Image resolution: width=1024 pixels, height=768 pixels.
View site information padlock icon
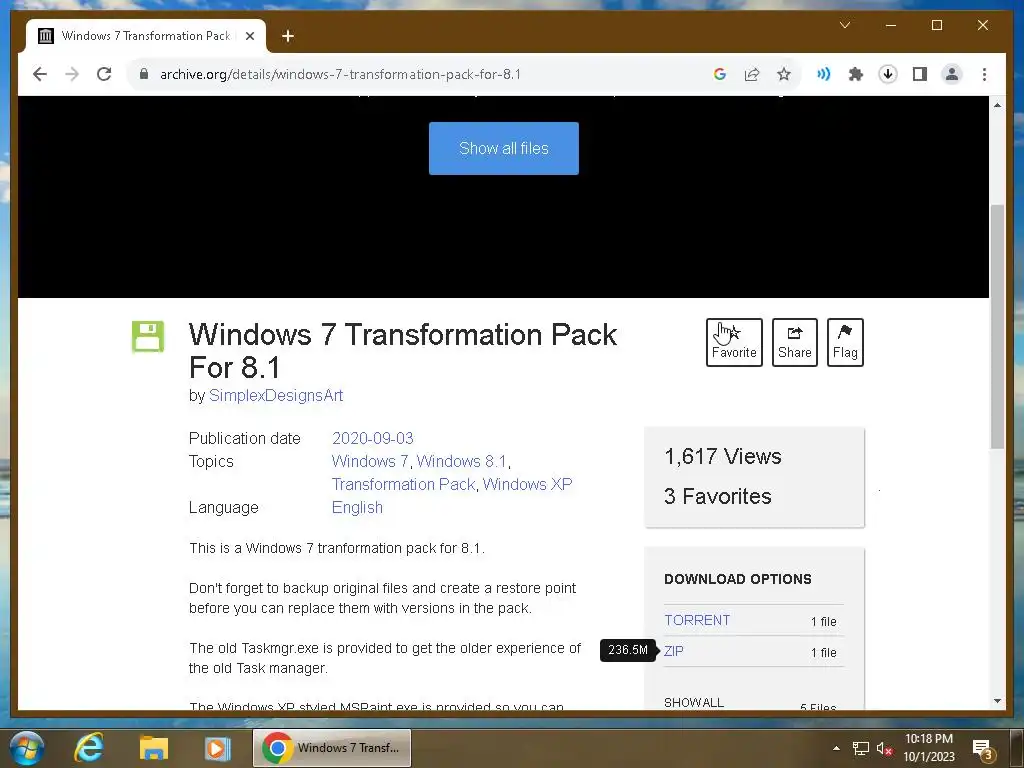pos(144,74)
